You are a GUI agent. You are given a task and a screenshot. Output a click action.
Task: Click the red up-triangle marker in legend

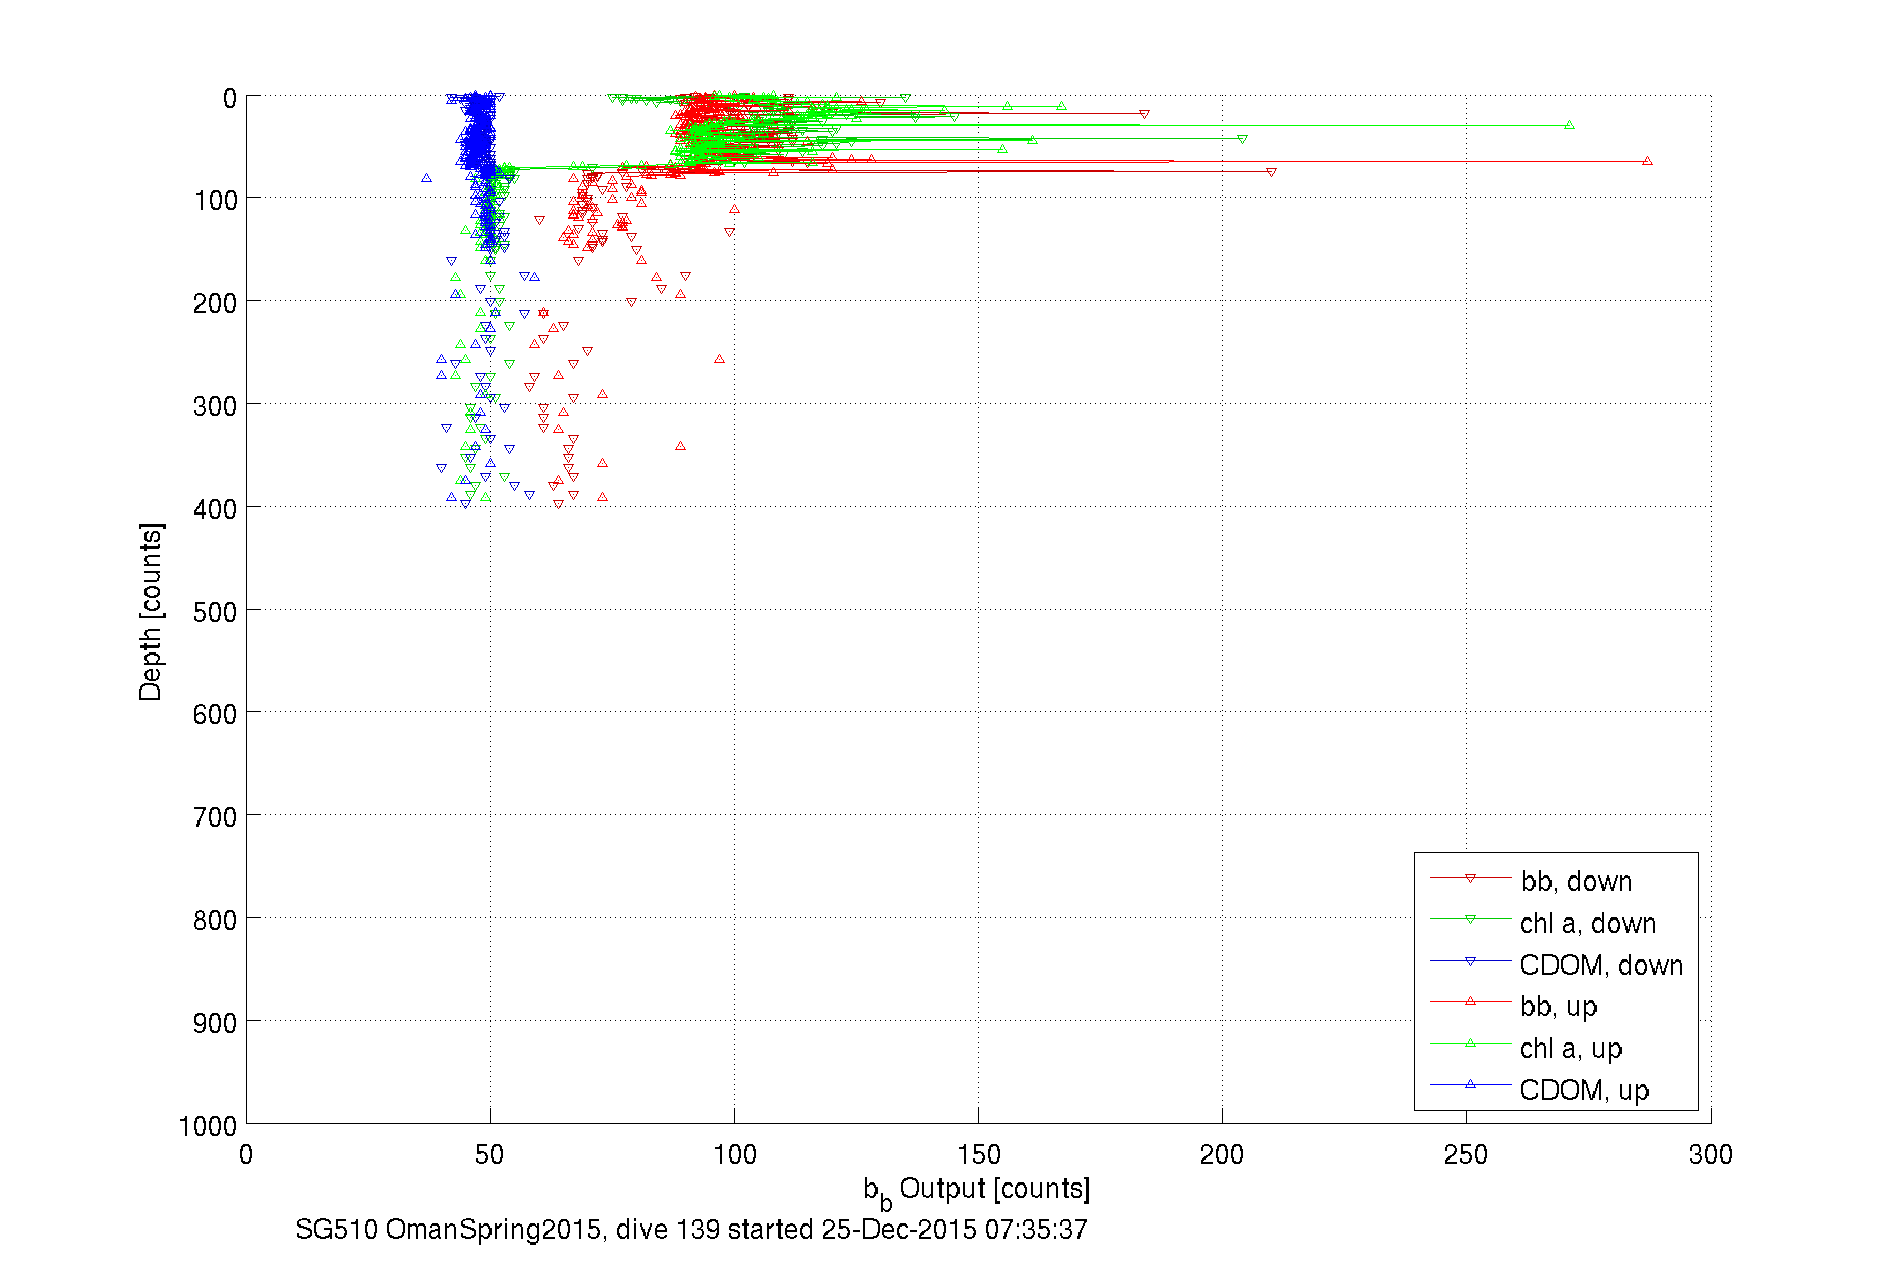point(1470,1001)
